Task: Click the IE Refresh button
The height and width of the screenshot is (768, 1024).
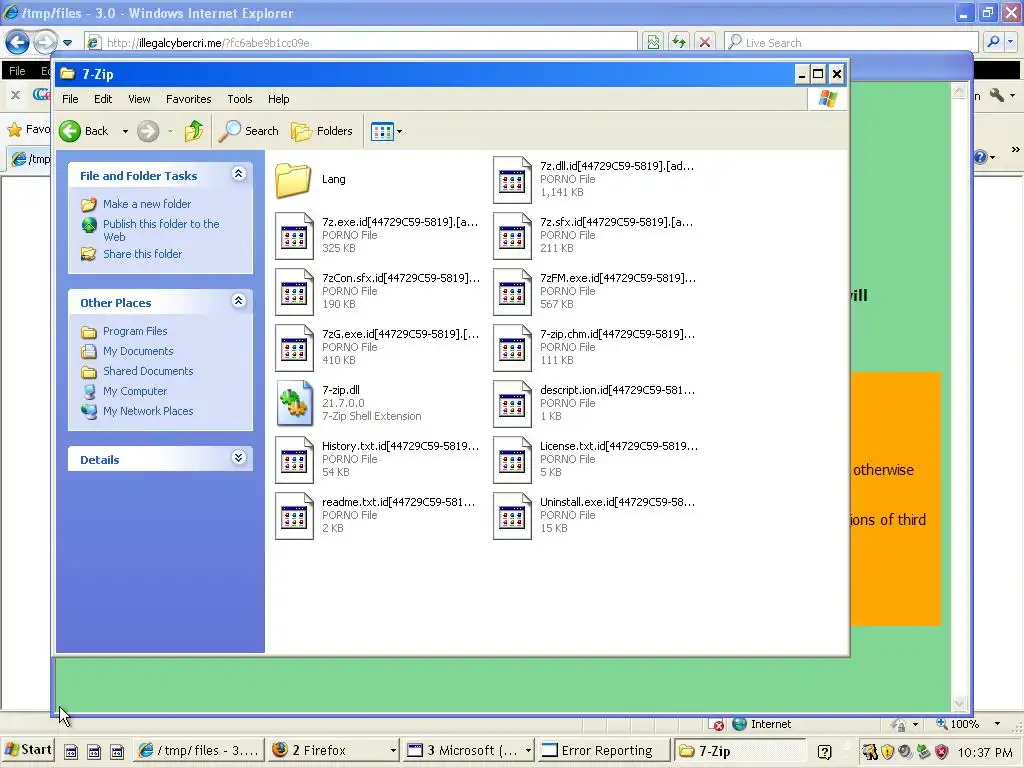Action: [x=679, y=42]
